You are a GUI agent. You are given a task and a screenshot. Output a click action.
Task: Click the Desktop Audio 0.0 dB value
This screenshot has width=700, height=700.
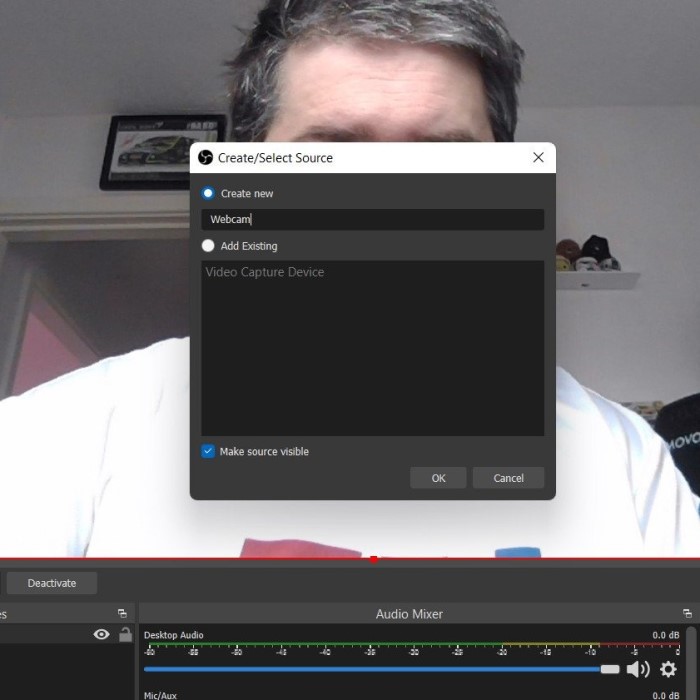pos(666,635)
